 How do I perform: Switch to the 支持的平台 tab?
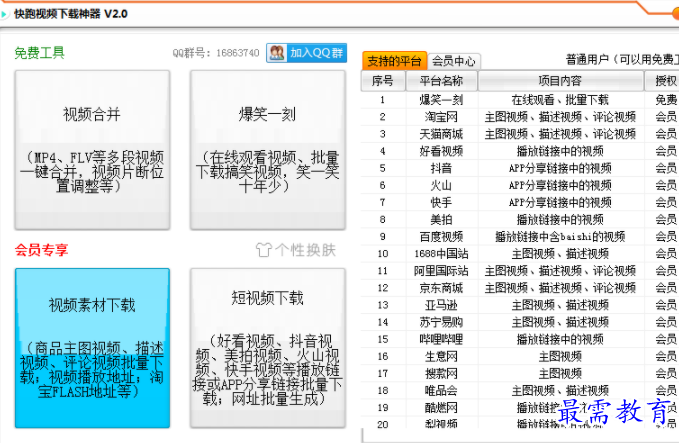click(394, 61)
